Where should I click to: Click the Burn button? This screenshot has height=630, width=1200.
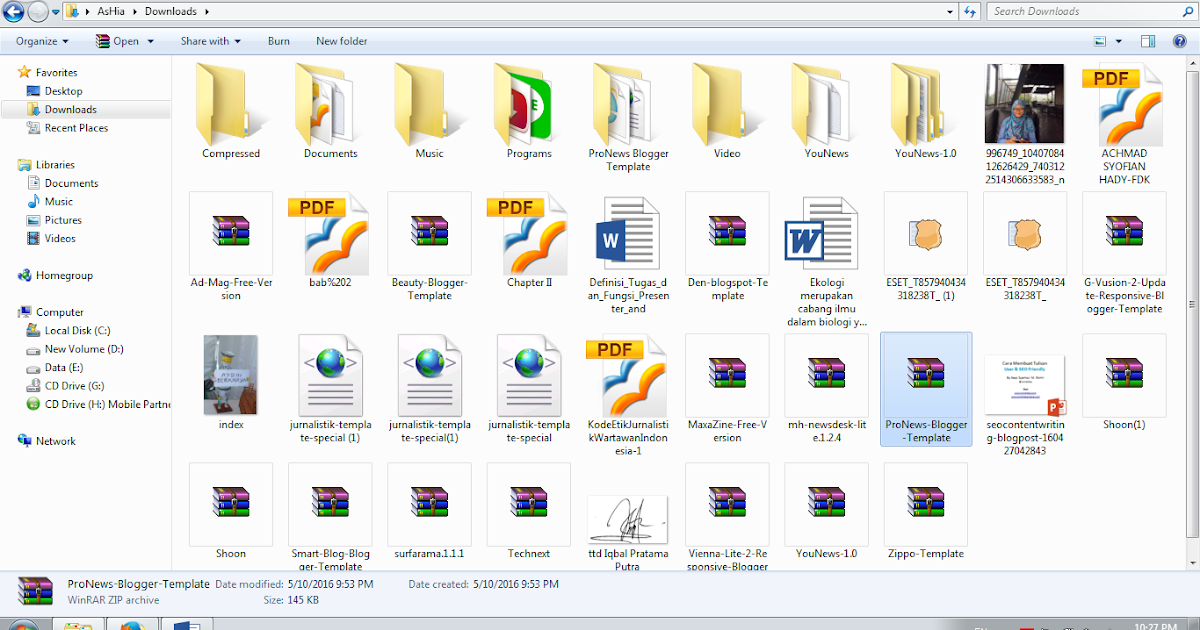click(x=278, y=41)
